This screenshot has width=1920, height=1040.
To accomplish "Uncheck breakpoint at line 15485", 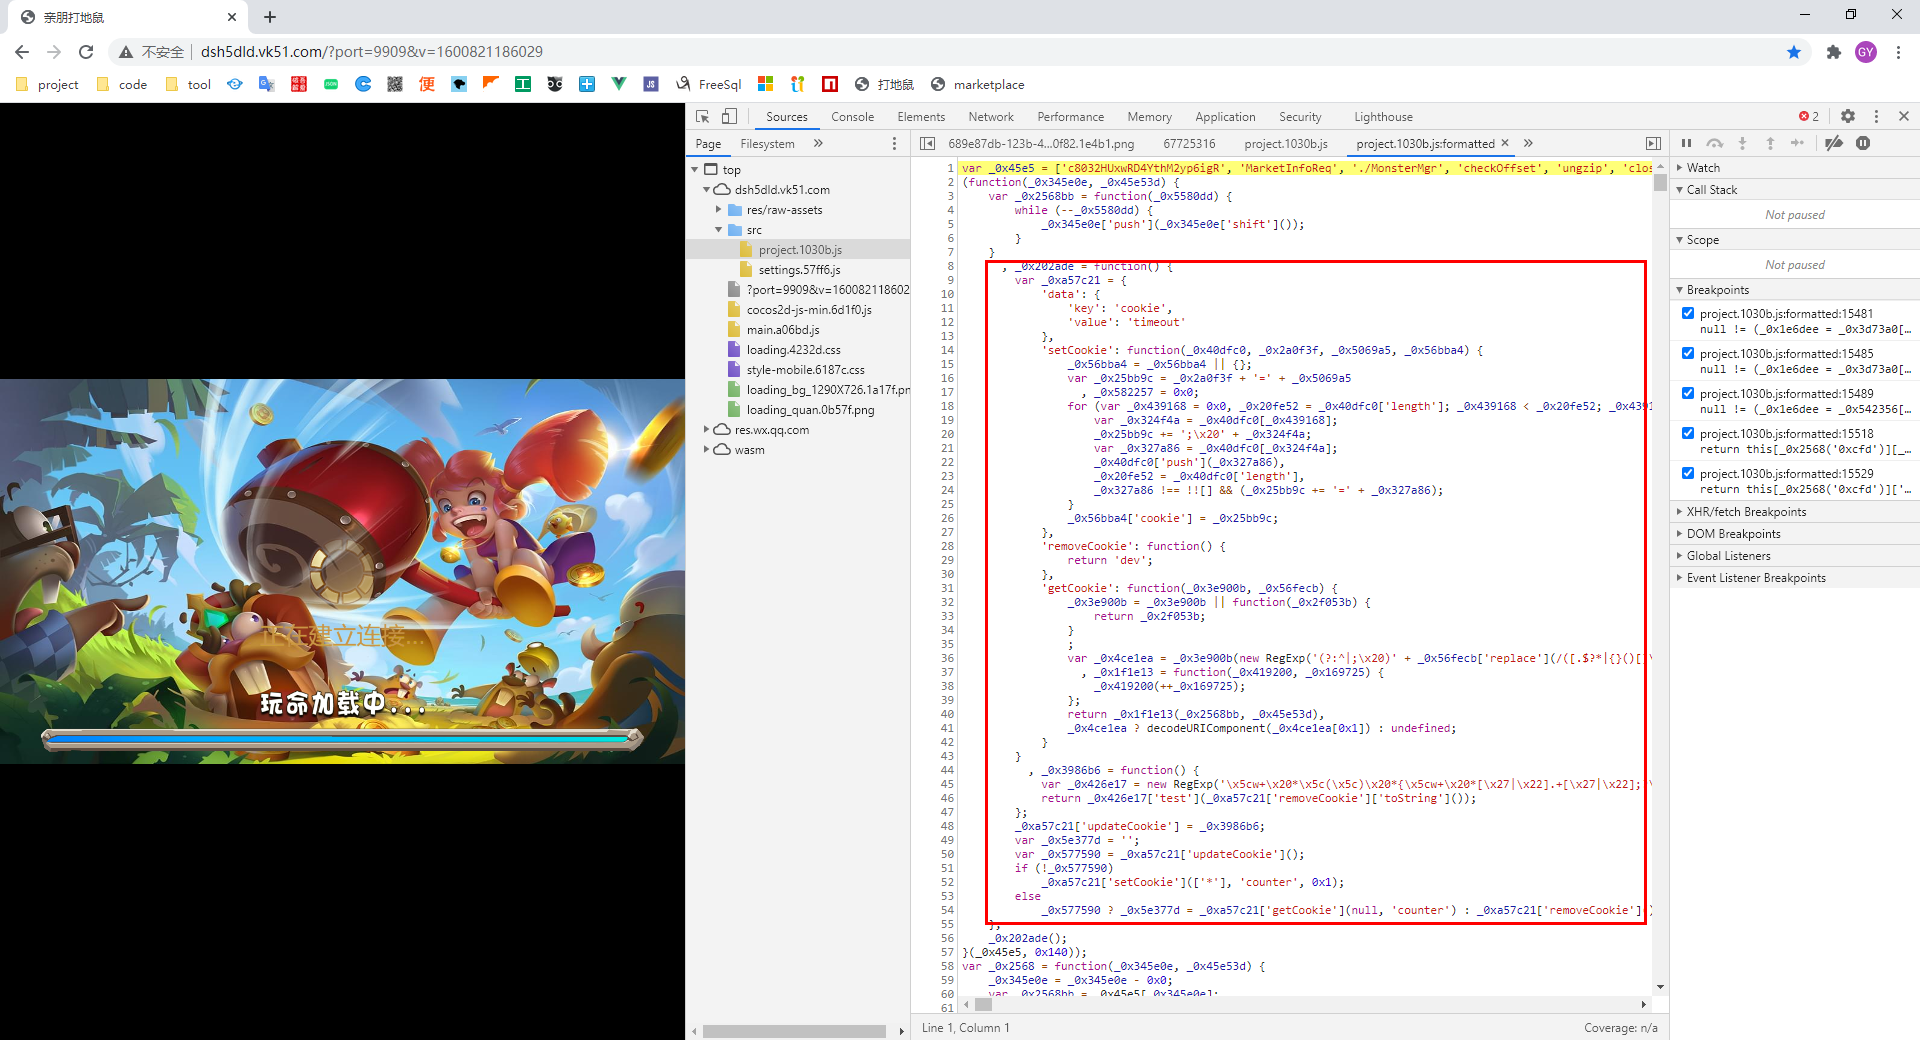I will coord(1688,353).
